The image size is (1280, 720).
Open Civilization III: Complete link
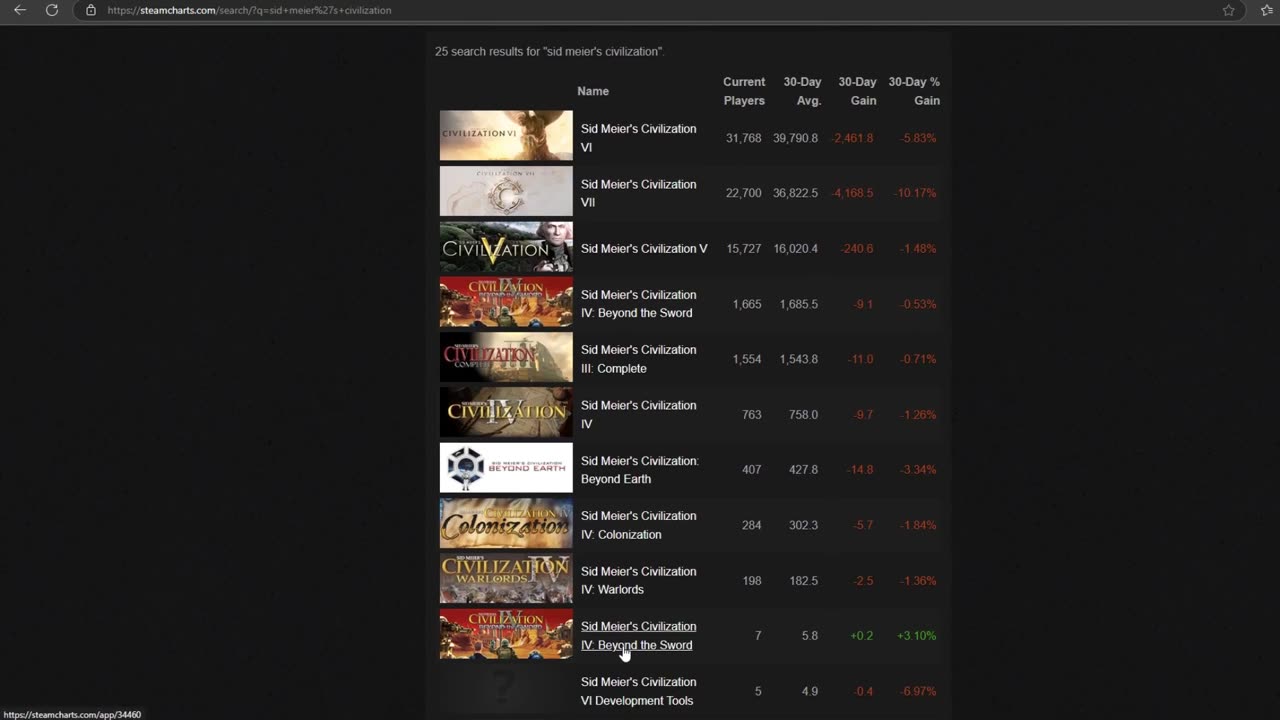pos(638,359)
